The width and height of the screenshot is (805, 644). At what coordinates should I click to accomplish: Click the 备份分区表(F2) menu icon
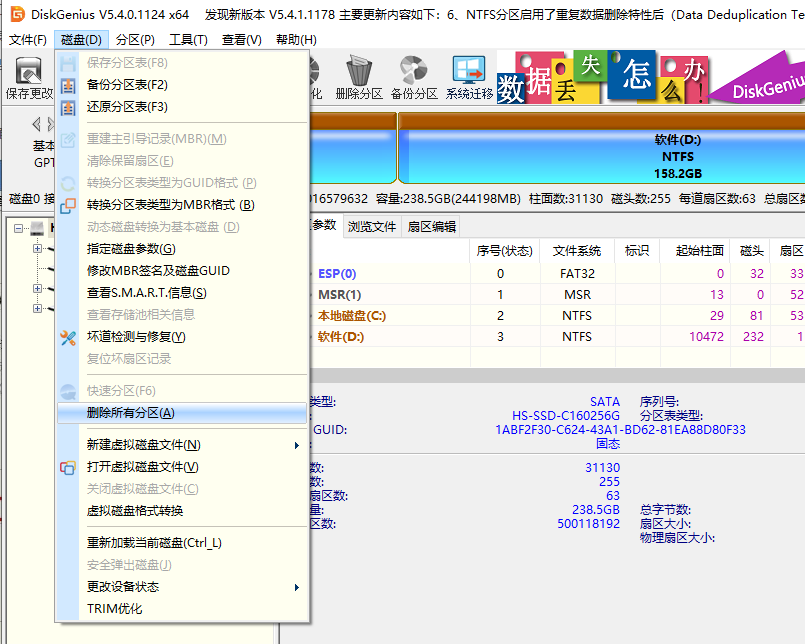[67, 85]
